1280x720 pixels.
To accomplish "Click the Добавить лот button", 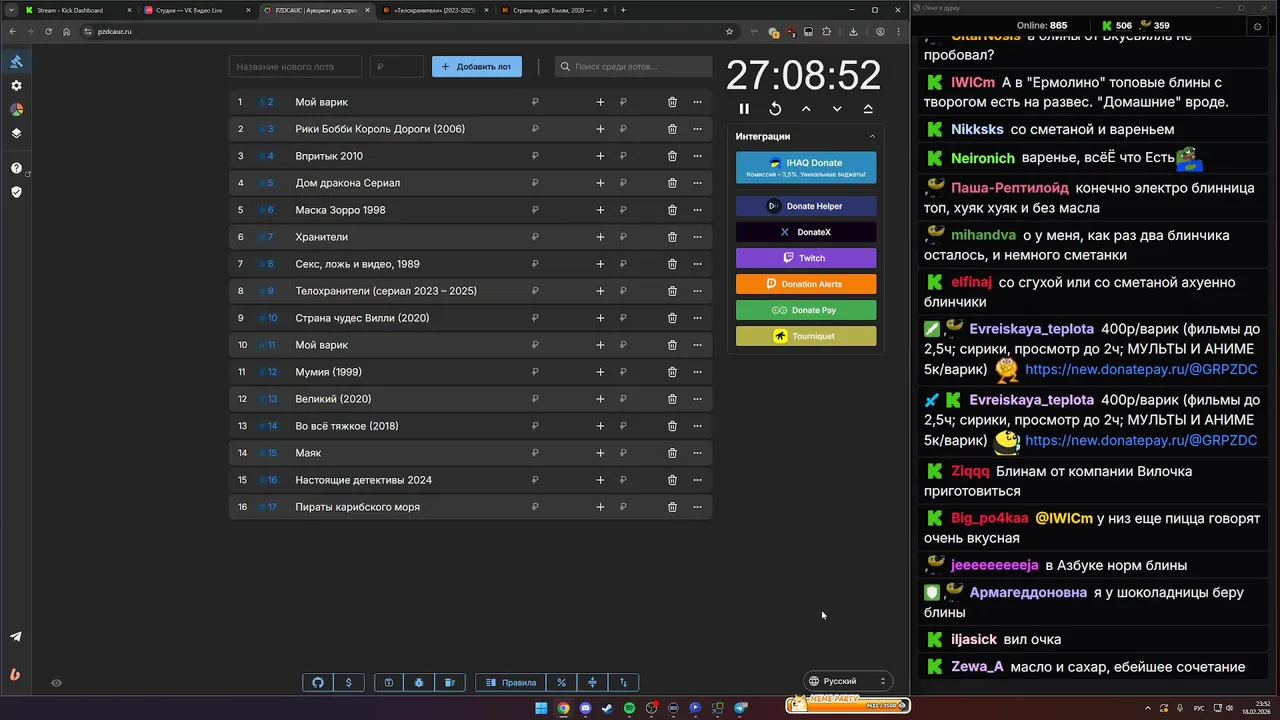I will [x=477, y=67].
